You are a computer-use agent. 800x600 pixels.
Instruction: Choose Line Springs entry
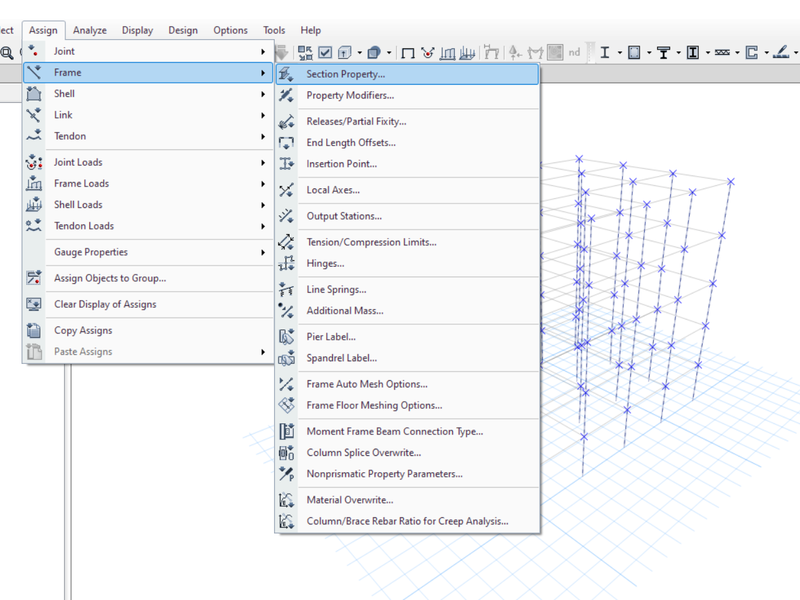pyautogui.click(x=407, y=290)
